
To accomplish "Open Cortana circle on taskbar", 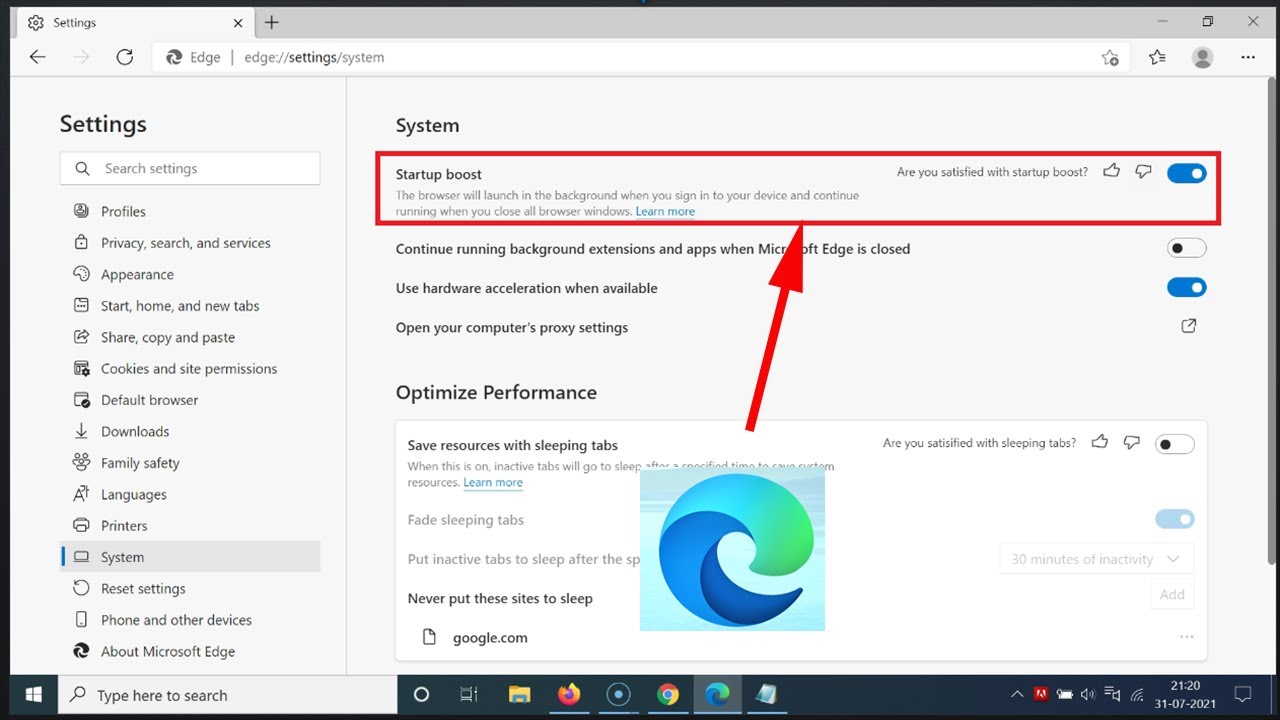I will click(421, 694).
